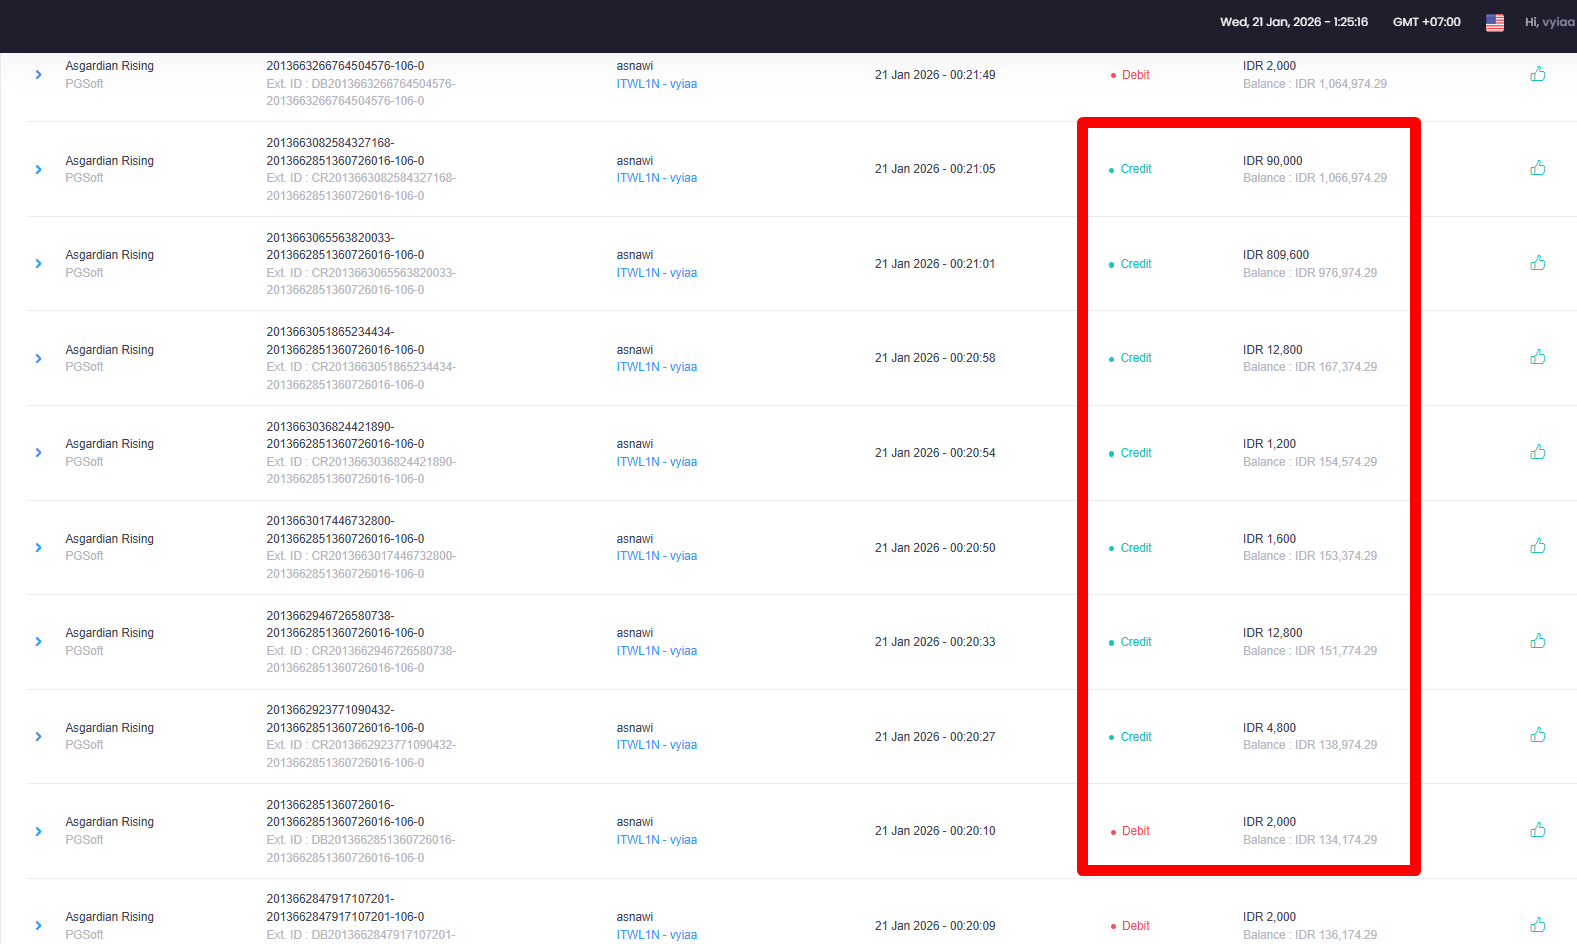Open ITWL1N - vyiaa link in 00:20:58 row
1577x944 pixels.
click(x=657, y=367)
